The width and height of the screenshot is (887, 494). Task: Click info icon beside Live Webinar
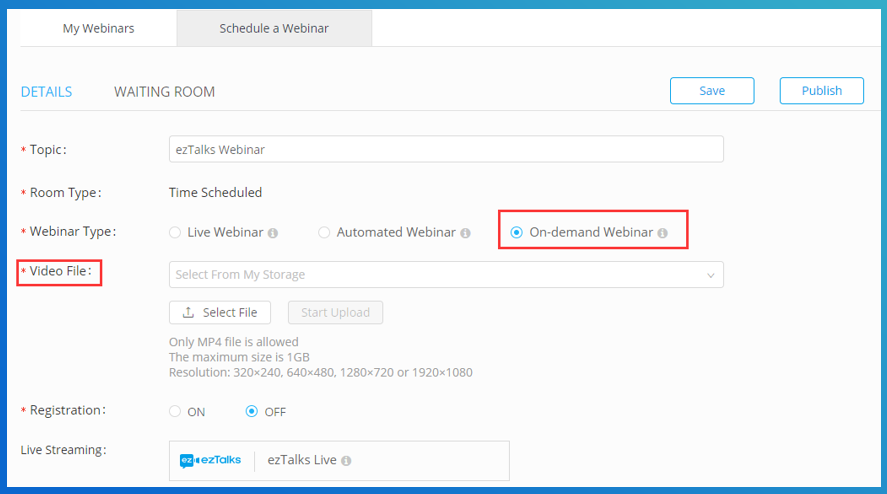pyautogui.click(x=273, y=233)
